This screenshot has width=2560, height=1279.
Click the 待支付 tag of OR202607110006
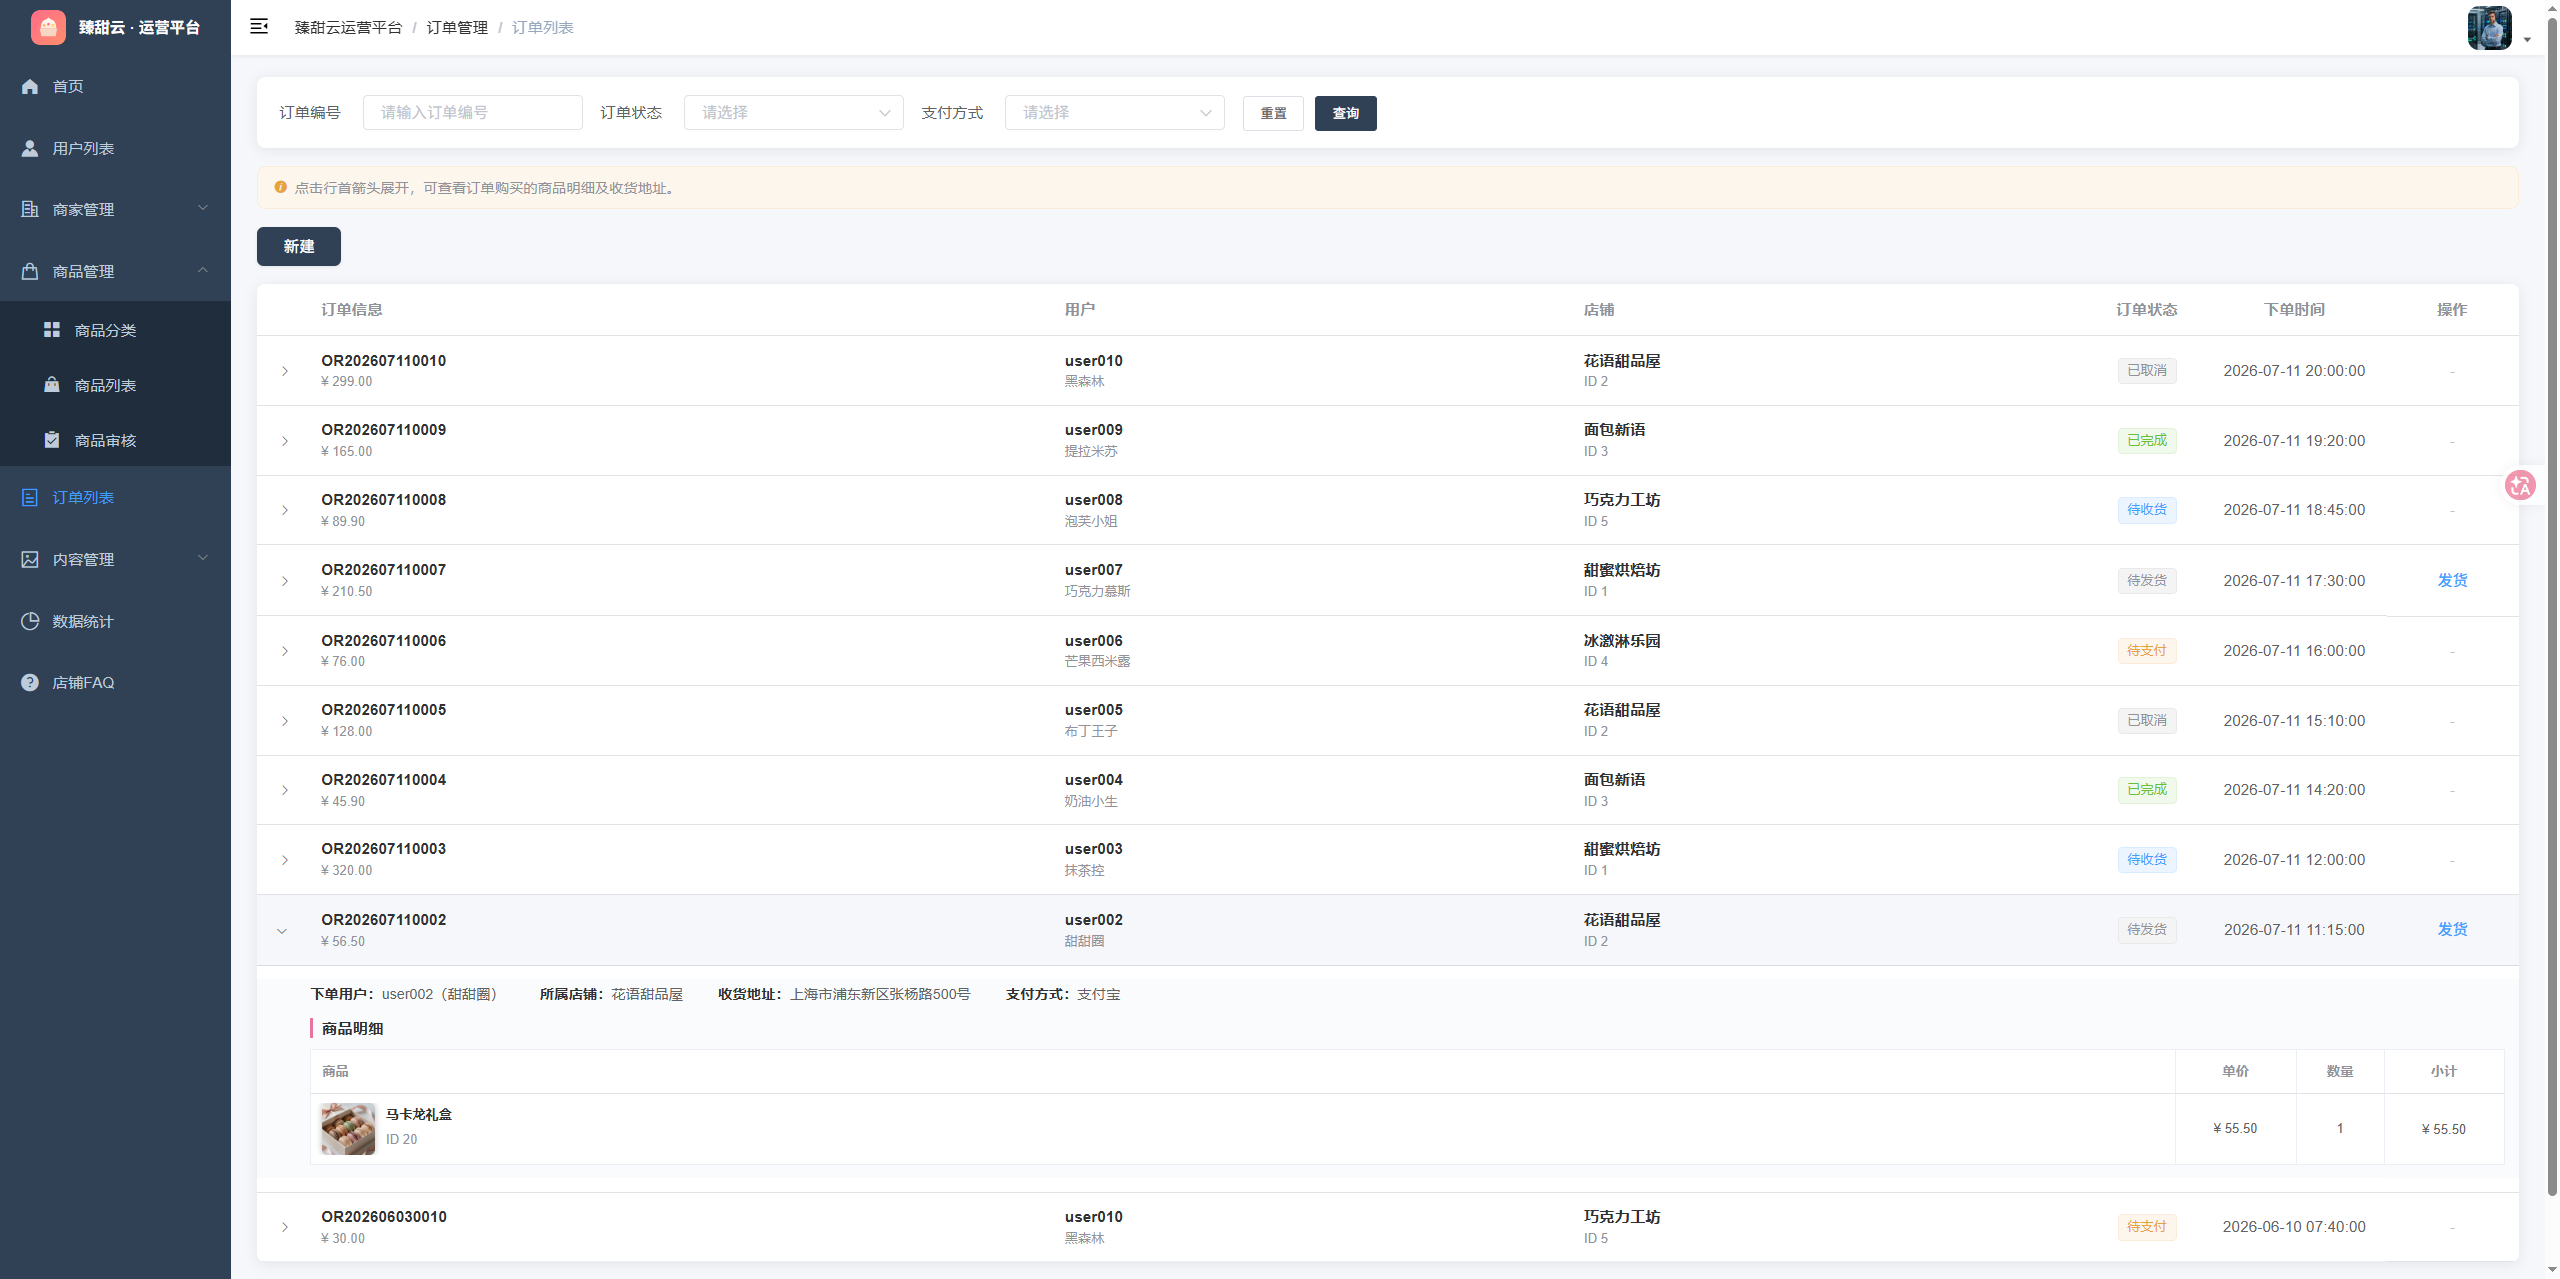tap(2146, 651)
